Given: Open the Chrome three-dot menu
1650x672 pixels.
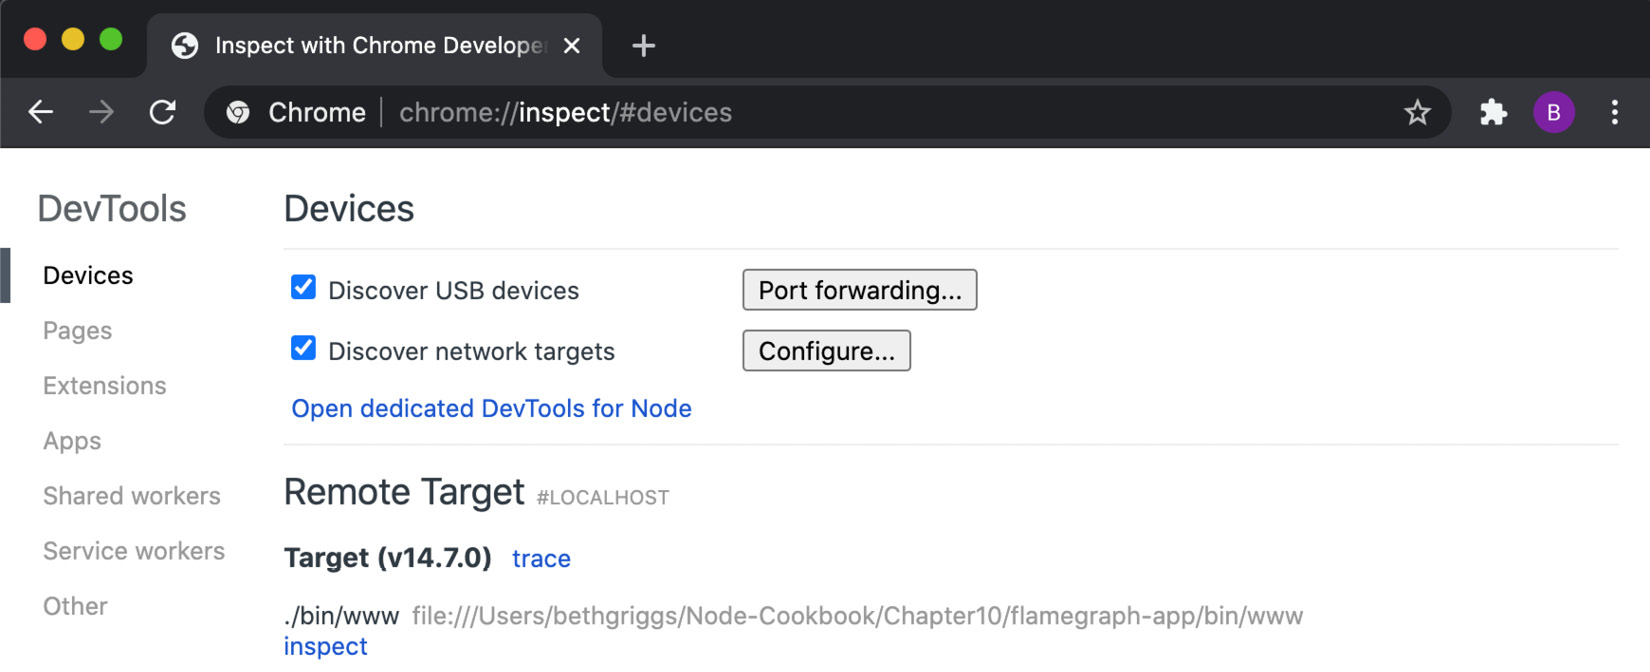Looking at the screenshot, I should tap(1615, 112).
